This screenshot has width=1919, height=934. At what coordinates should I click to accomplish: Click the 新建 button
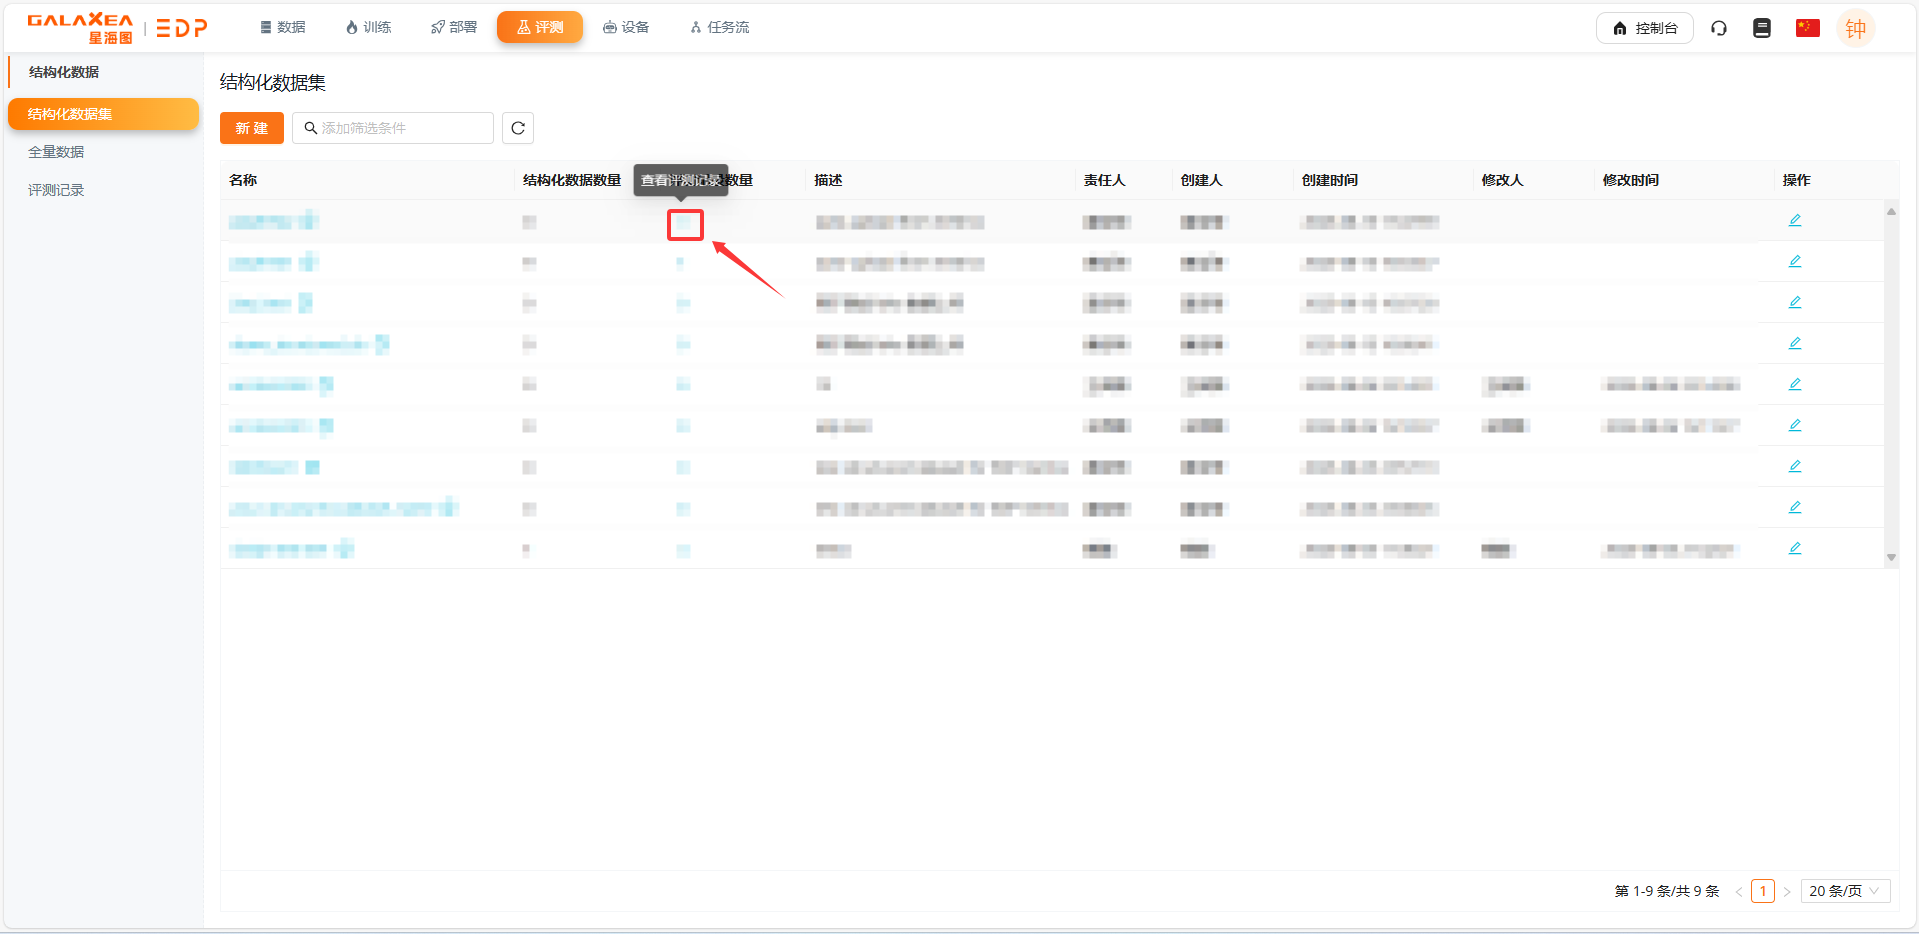[x=252, y=128]
